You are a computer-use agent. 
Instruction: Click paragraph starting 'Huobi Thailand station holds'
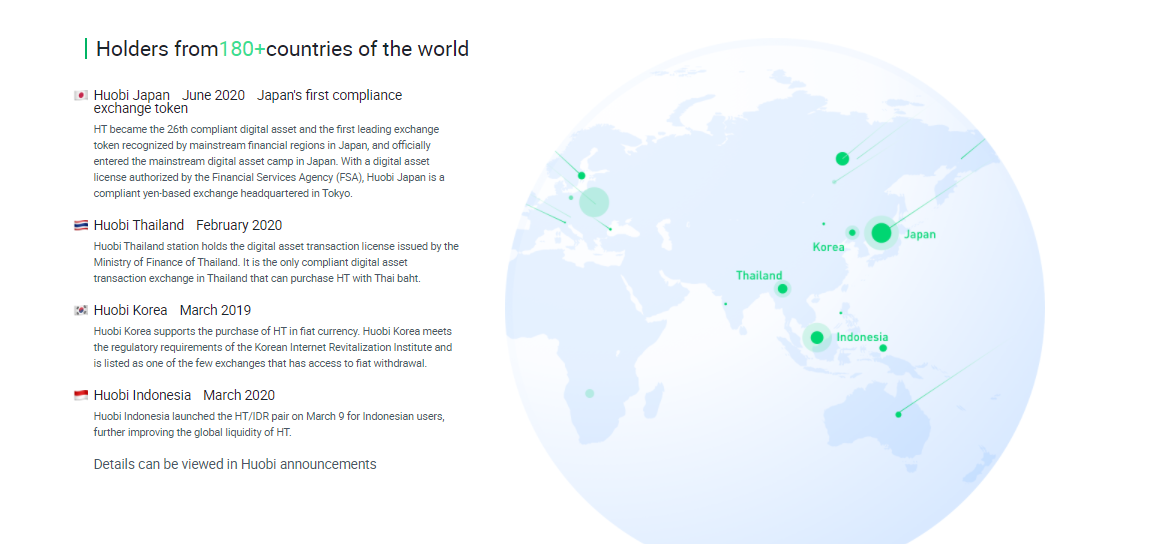pos(276,262)
